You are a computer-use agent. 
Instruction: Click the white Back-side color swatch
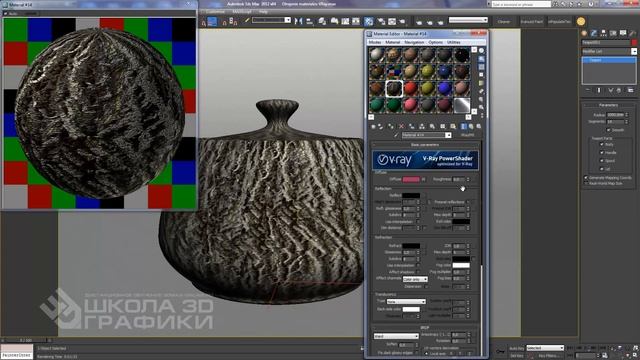pyautogui.click(x=411, y=309)
